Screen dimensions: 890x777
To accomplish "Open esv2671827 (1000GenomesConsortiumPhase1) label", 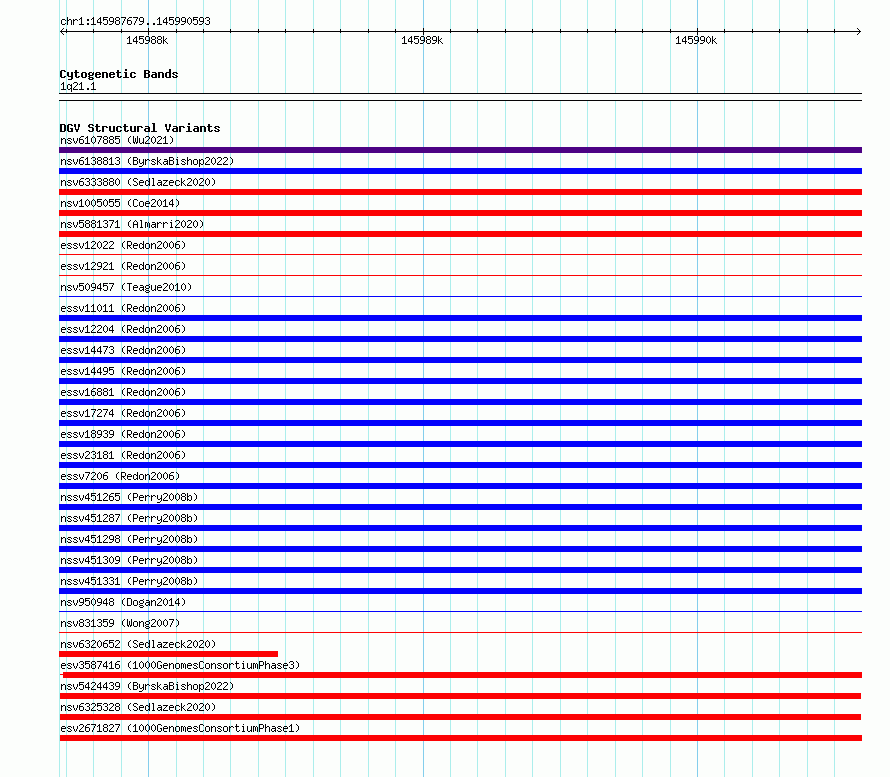I will pyautogui.click(x=180, y=728).
